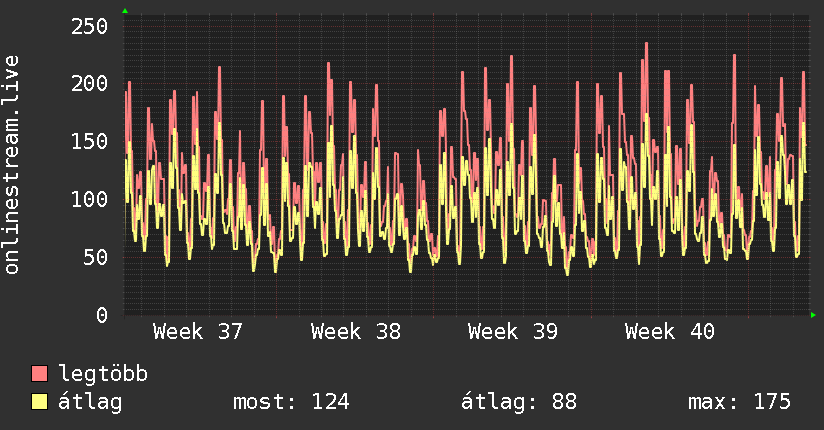
Task: Select the legtöbb legend label
Action: [103, 374]
